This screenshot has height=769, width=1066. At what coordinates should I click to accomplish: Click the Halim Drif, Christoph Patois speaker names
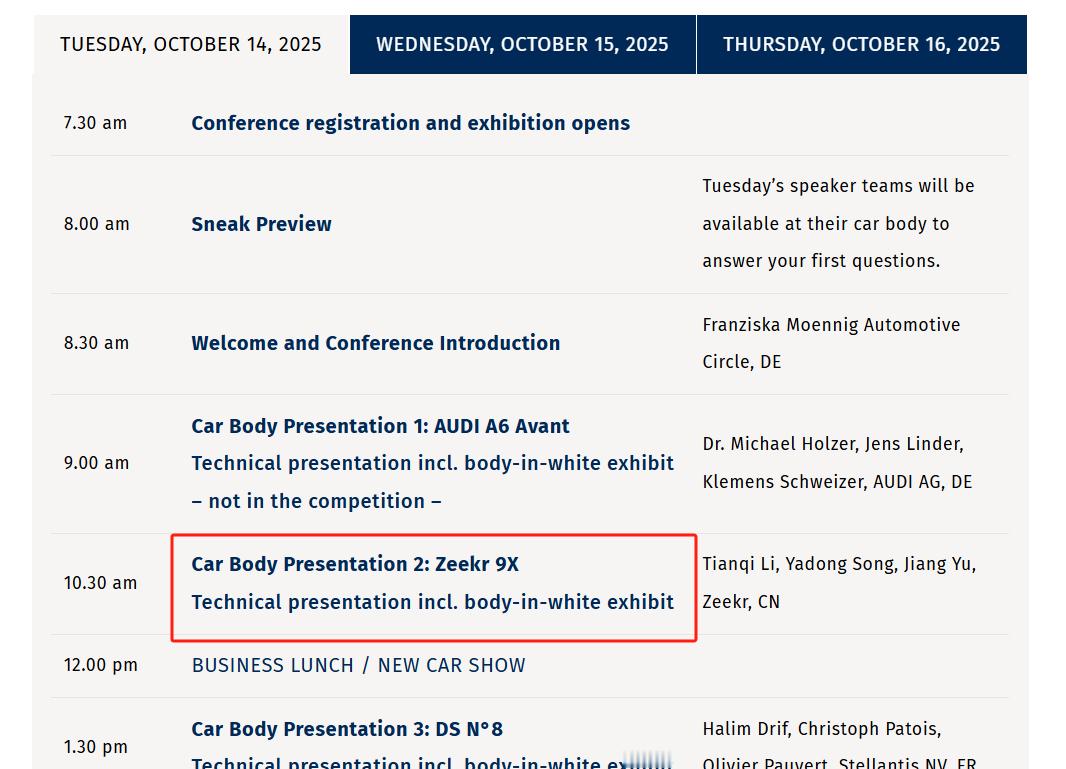point(822,729)
